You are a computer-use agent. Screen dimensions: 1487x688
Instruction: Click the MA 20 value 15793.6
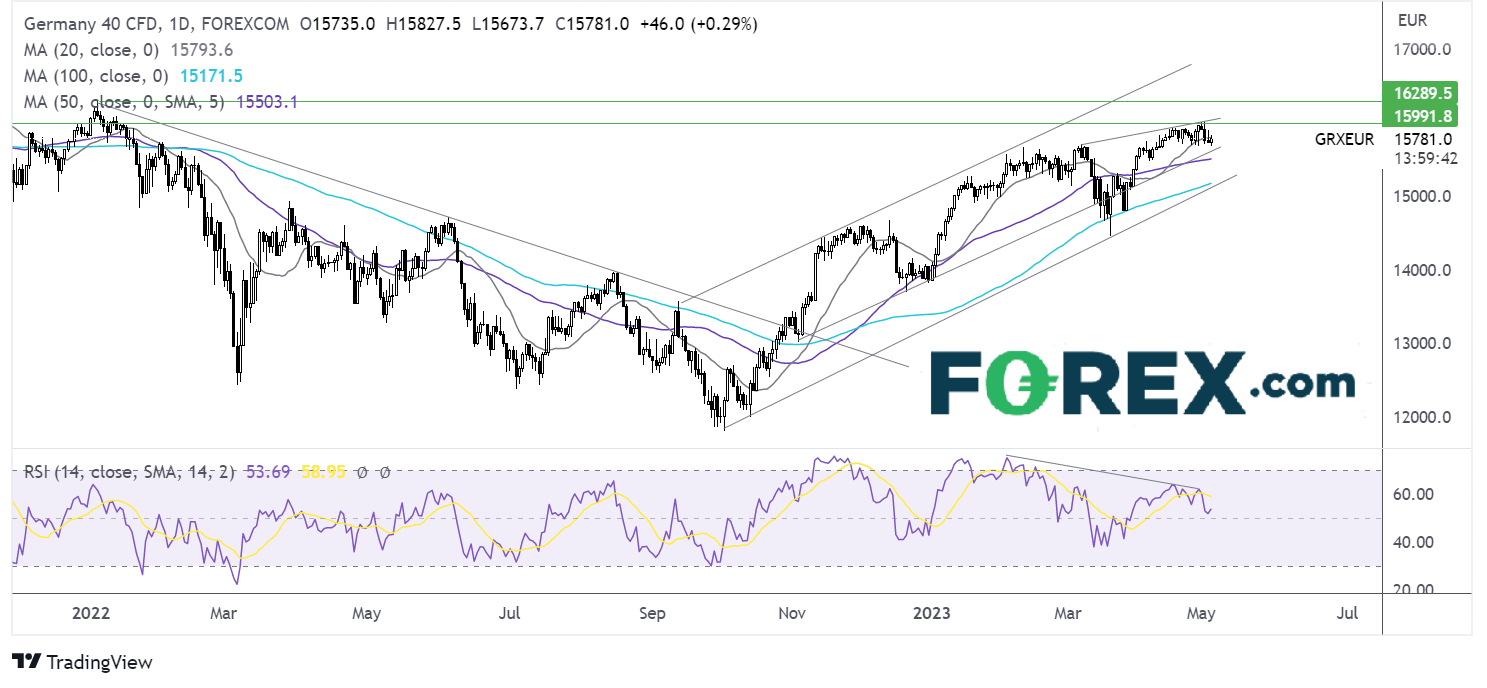203,50
